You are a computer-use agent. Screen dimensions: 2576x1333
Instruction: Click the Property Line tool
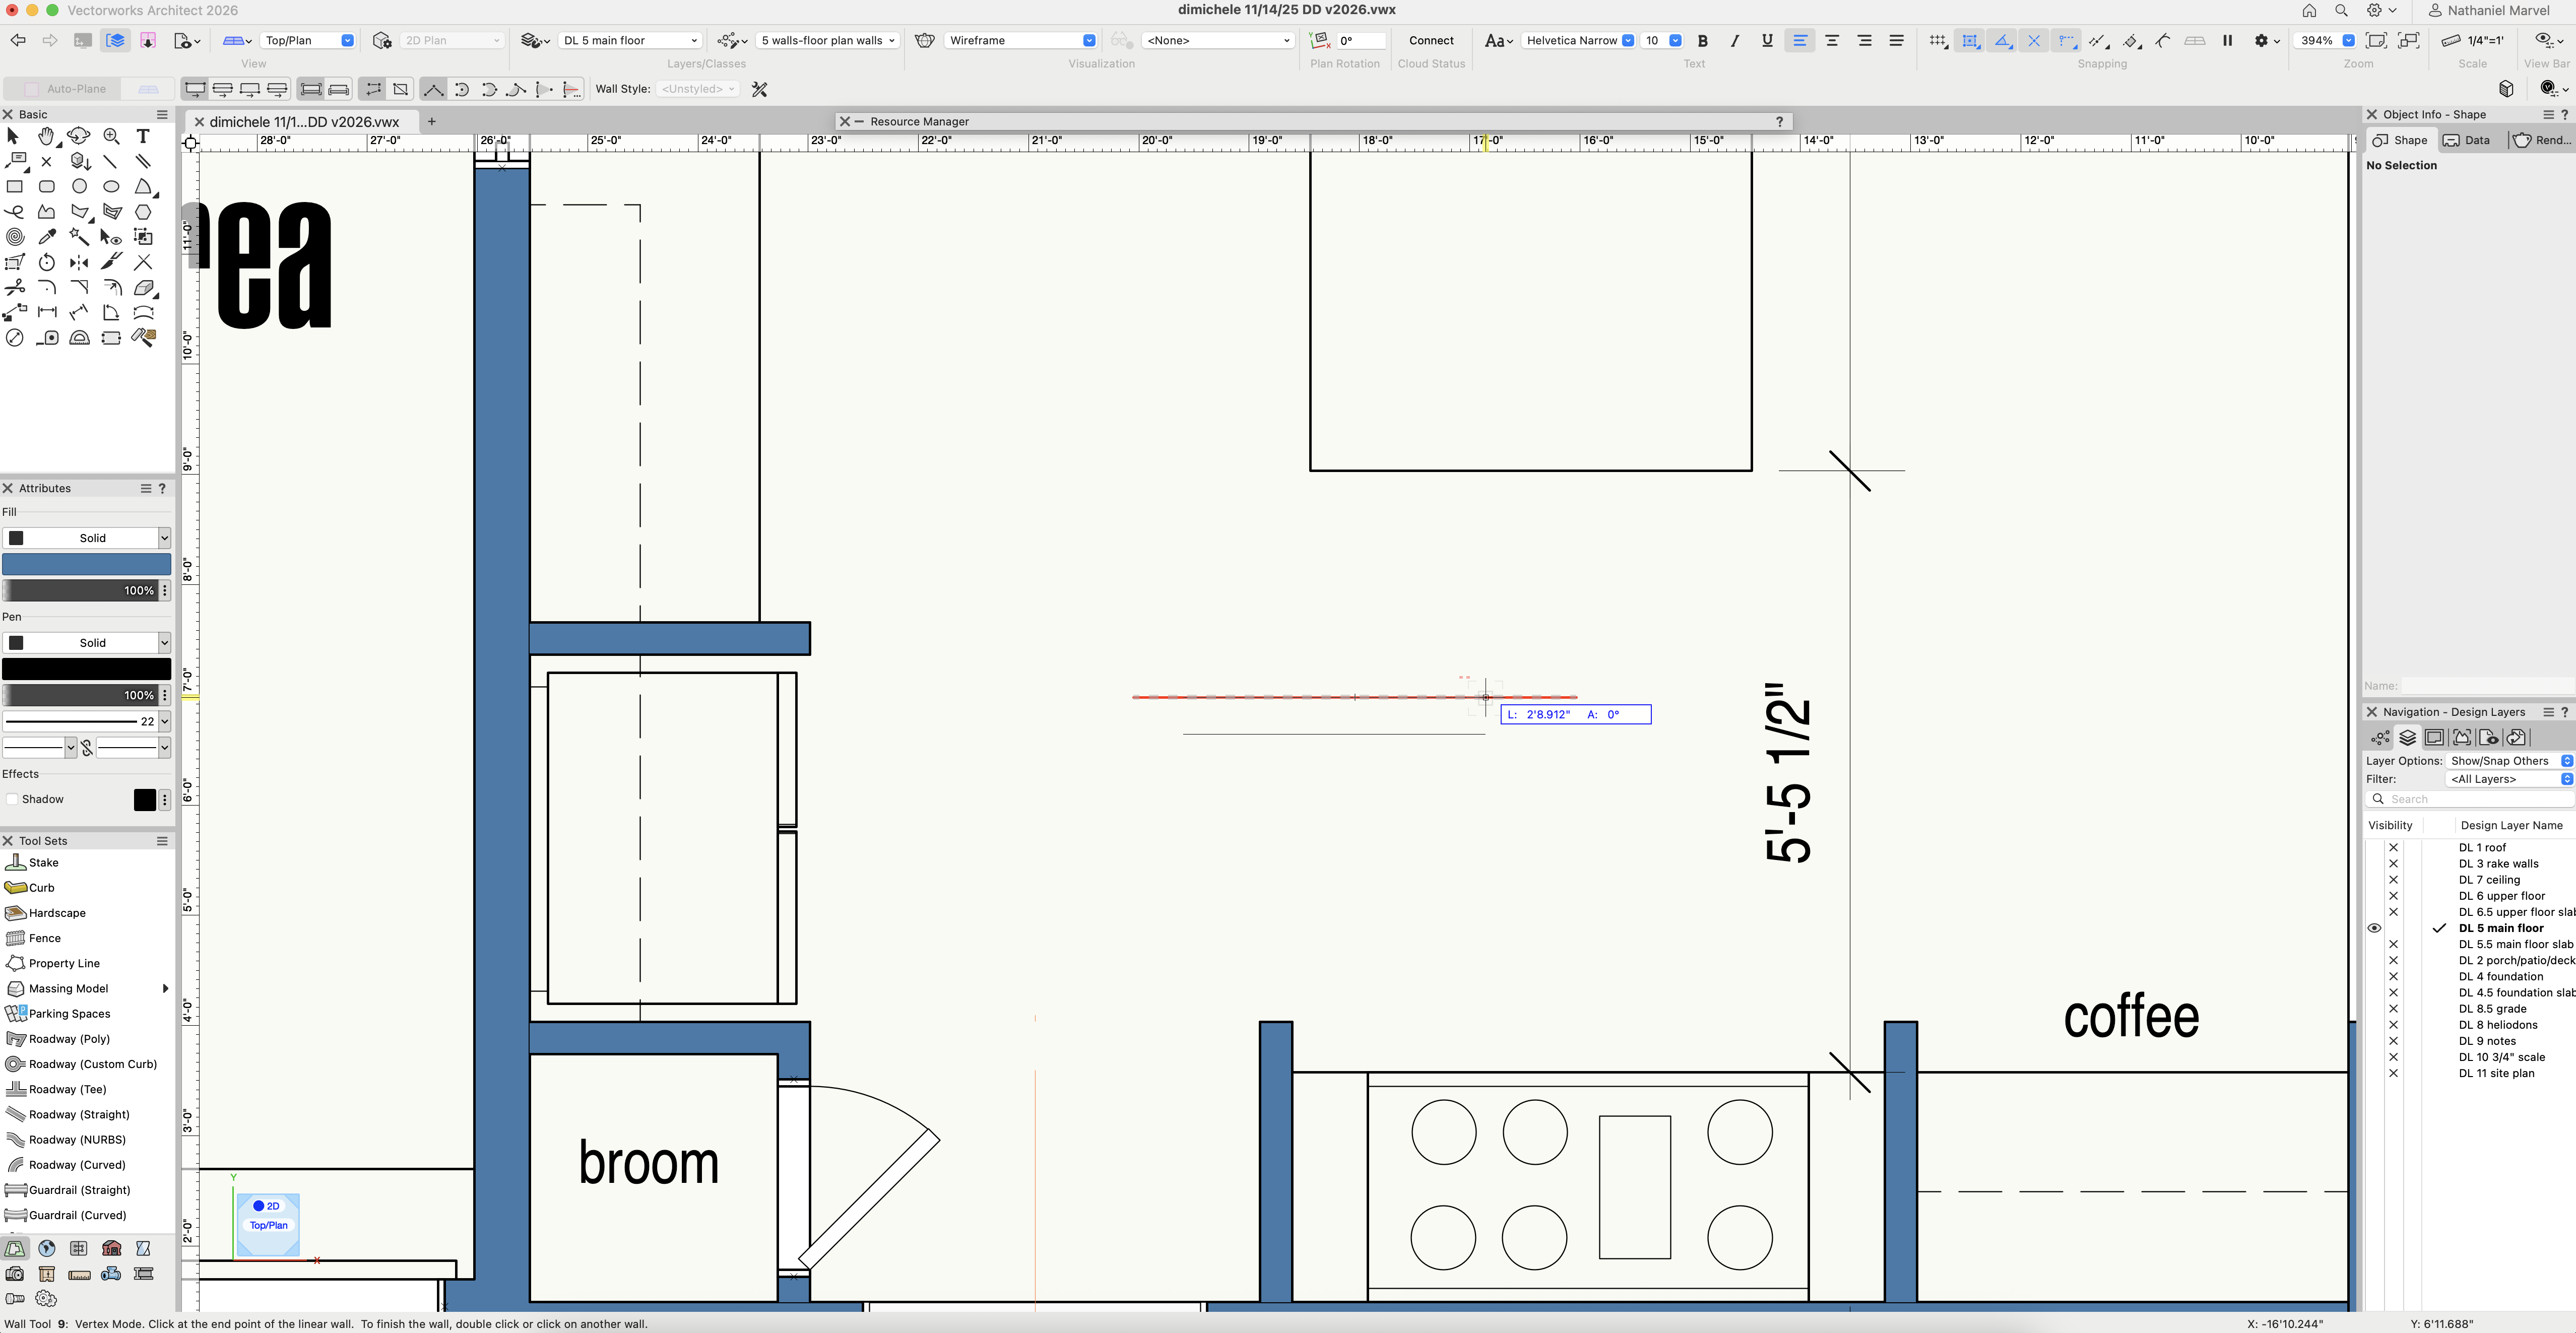pyautogui.click(x=64, y=963)
